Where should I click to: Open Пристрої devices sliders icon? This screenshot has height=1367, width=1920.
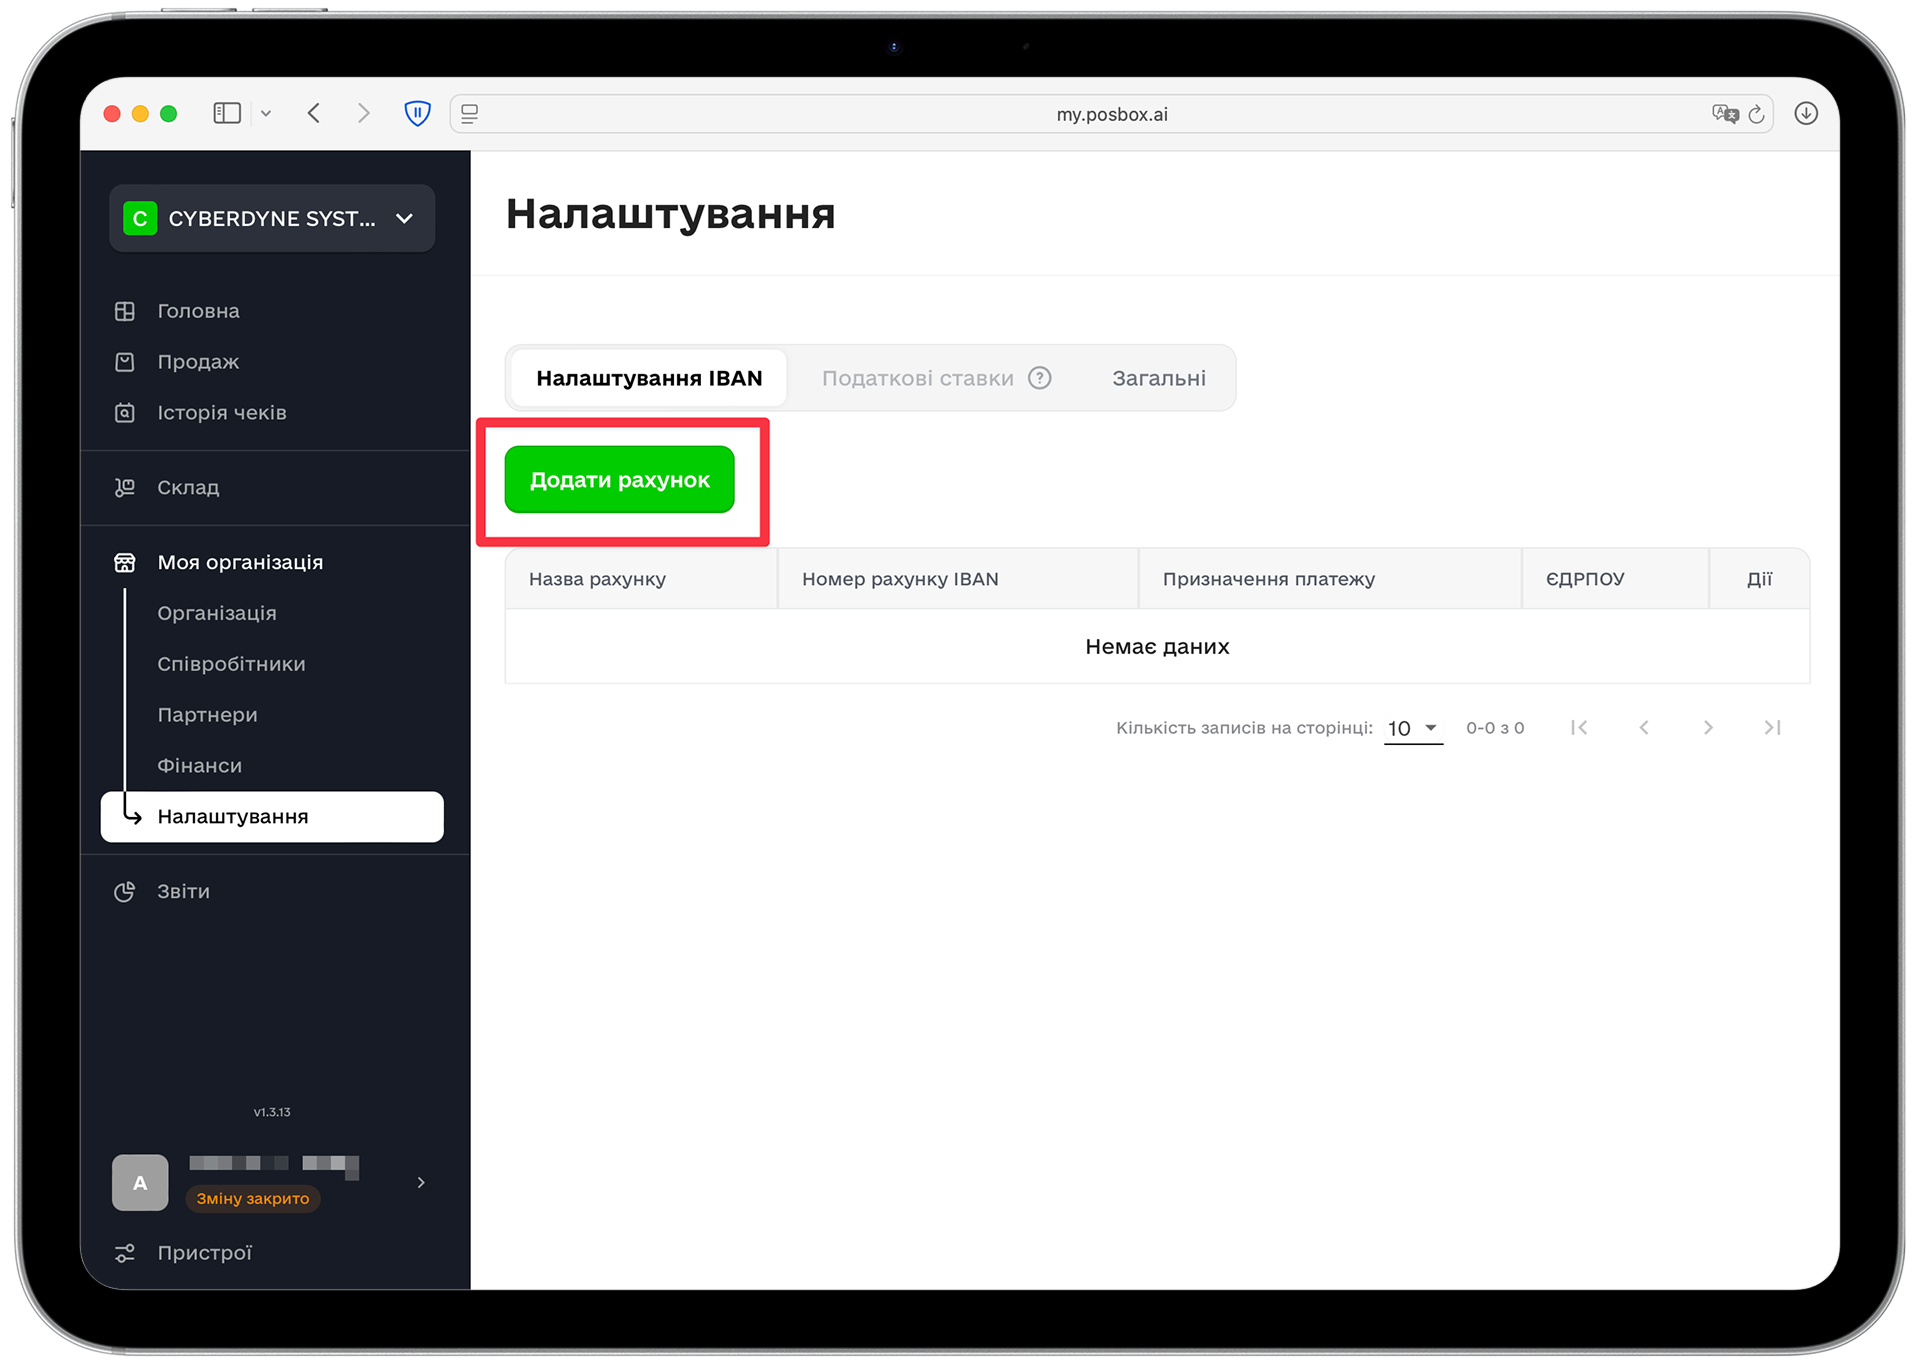tap(125, 1253)
